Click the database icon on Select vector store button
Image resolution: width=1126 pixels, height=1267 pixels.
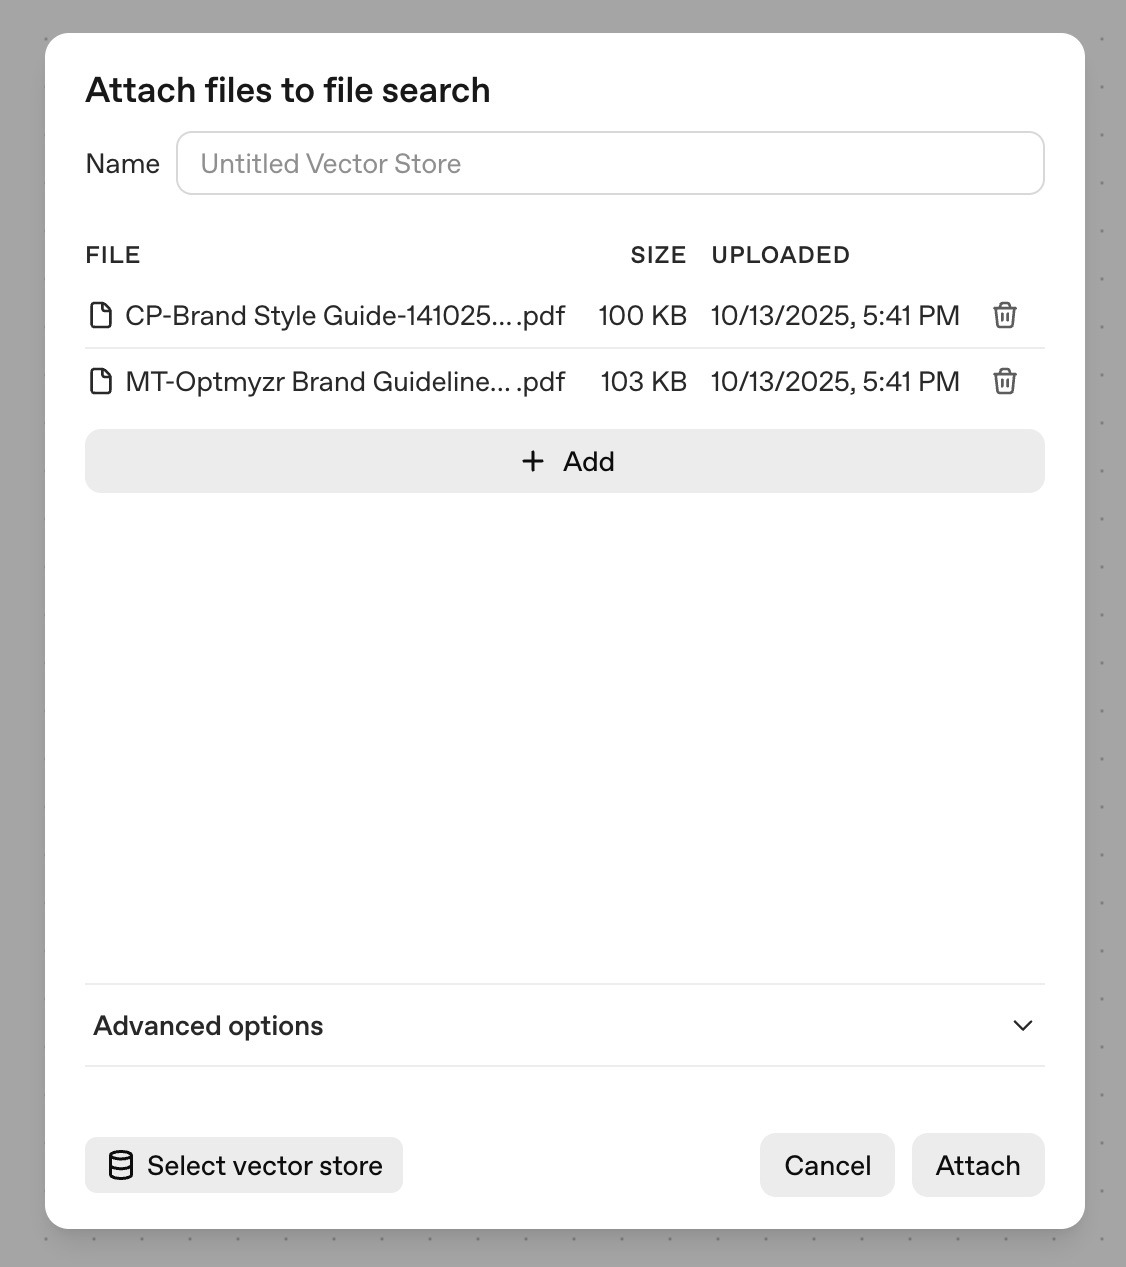[120, 1164]
